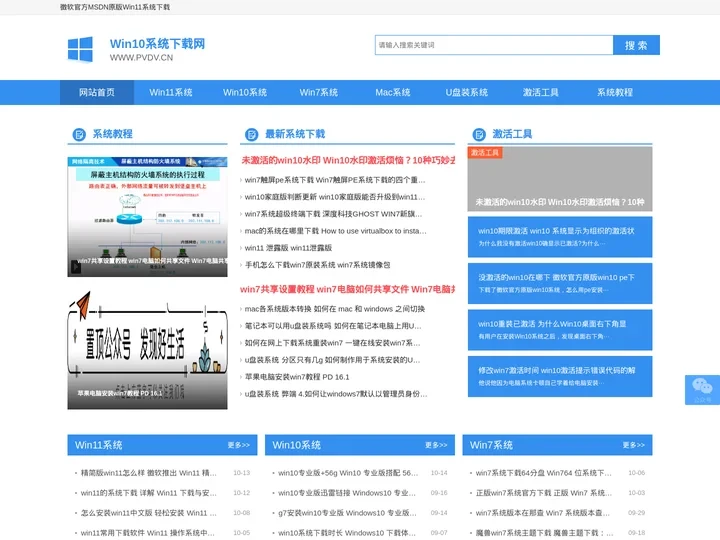Click the 最新系统下载 section heading icon
This screenshot has height=540, width=720.
252,135
